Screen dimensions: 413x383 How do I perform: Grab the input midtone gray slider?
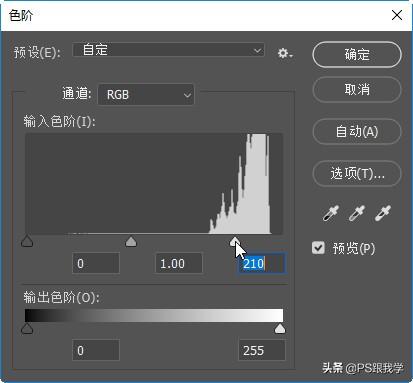[x=131, y=241]
